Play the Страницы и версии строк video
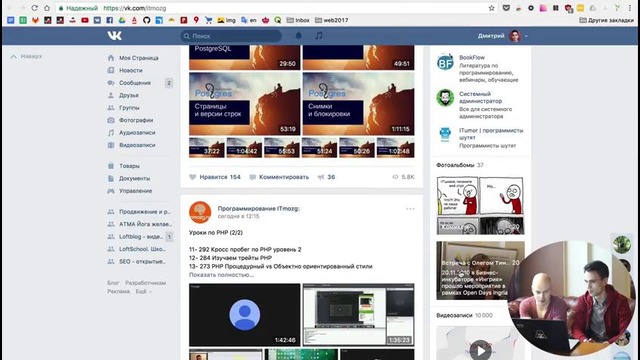 point(244,104)
